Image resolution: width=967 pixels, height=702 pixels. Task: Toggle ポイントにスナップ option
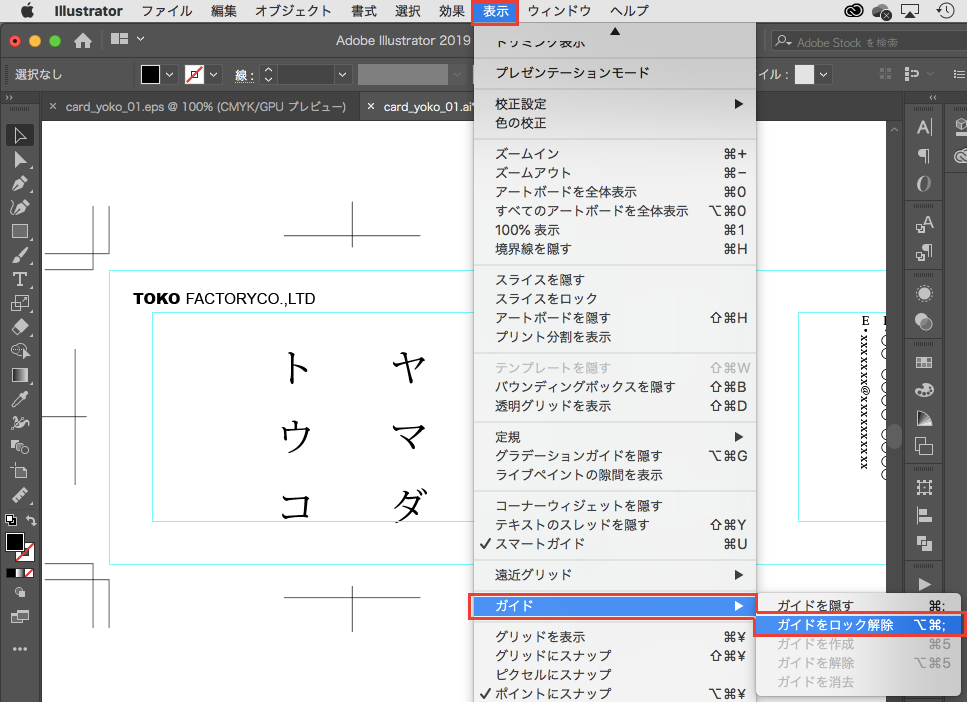click(552, 693)
